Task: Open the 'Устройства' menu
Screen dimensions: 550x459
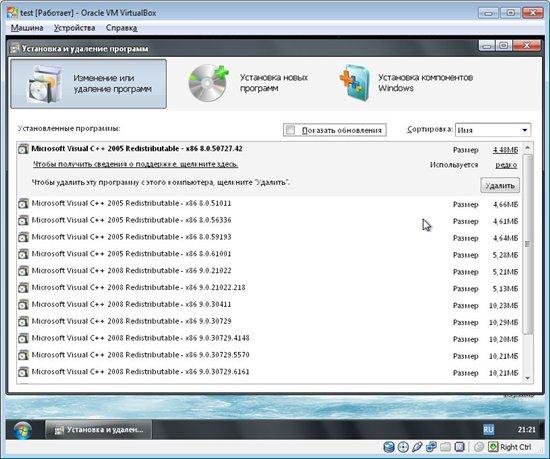Action: click(x=74, y=28)
